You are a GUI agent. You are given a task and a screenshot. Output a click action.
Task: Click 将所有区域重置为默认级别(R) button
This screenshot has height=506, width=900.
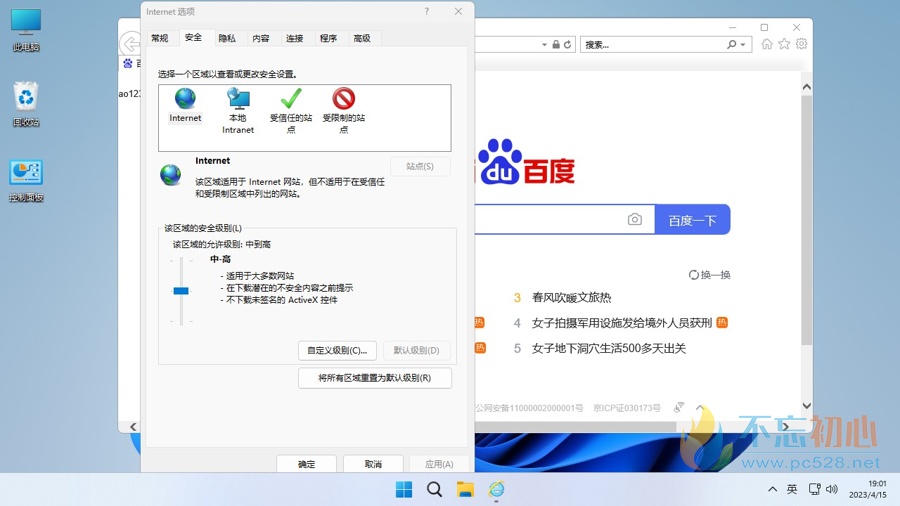[375, 378]
